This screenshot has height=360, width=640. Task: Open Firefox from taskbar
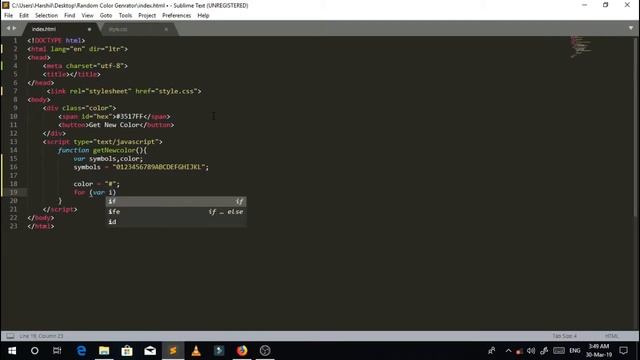tap(242, 351)
